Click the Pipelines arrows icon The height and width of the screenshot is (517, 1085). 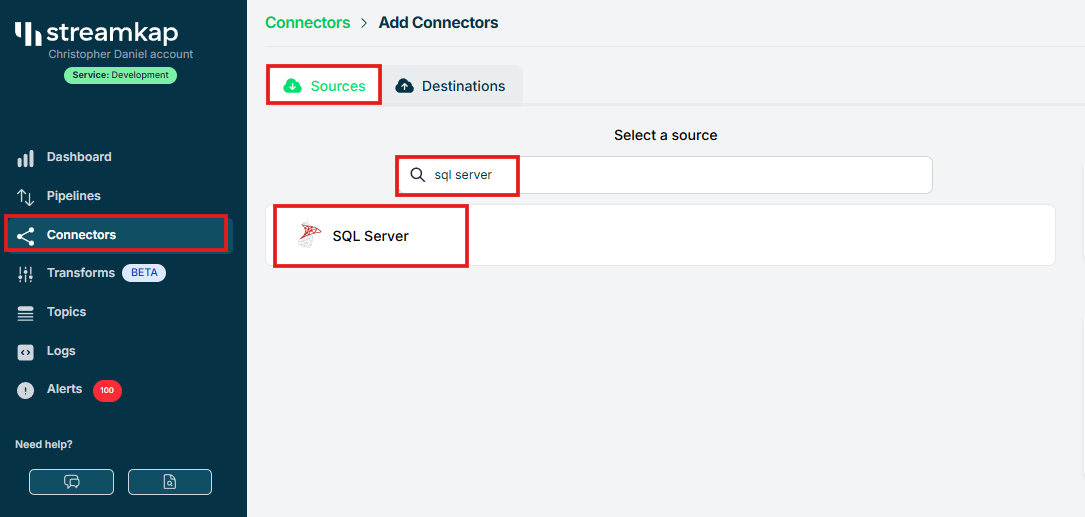click(26, 197)
